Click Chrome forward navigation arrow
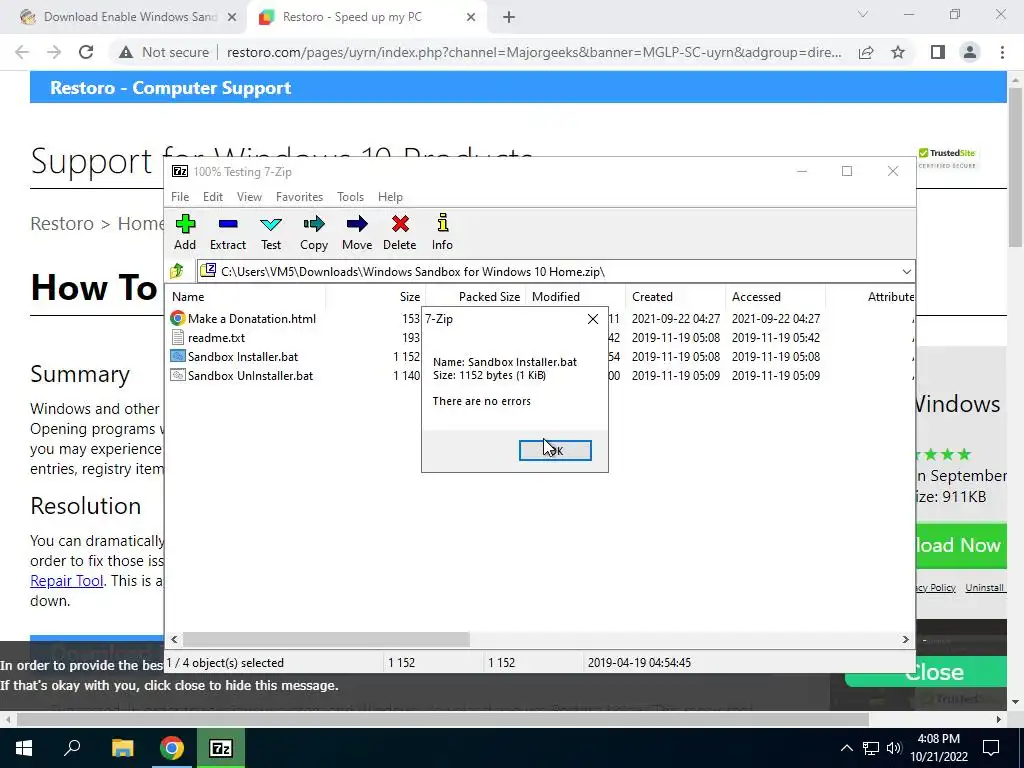1024x768 pixels. click(54, 52)
